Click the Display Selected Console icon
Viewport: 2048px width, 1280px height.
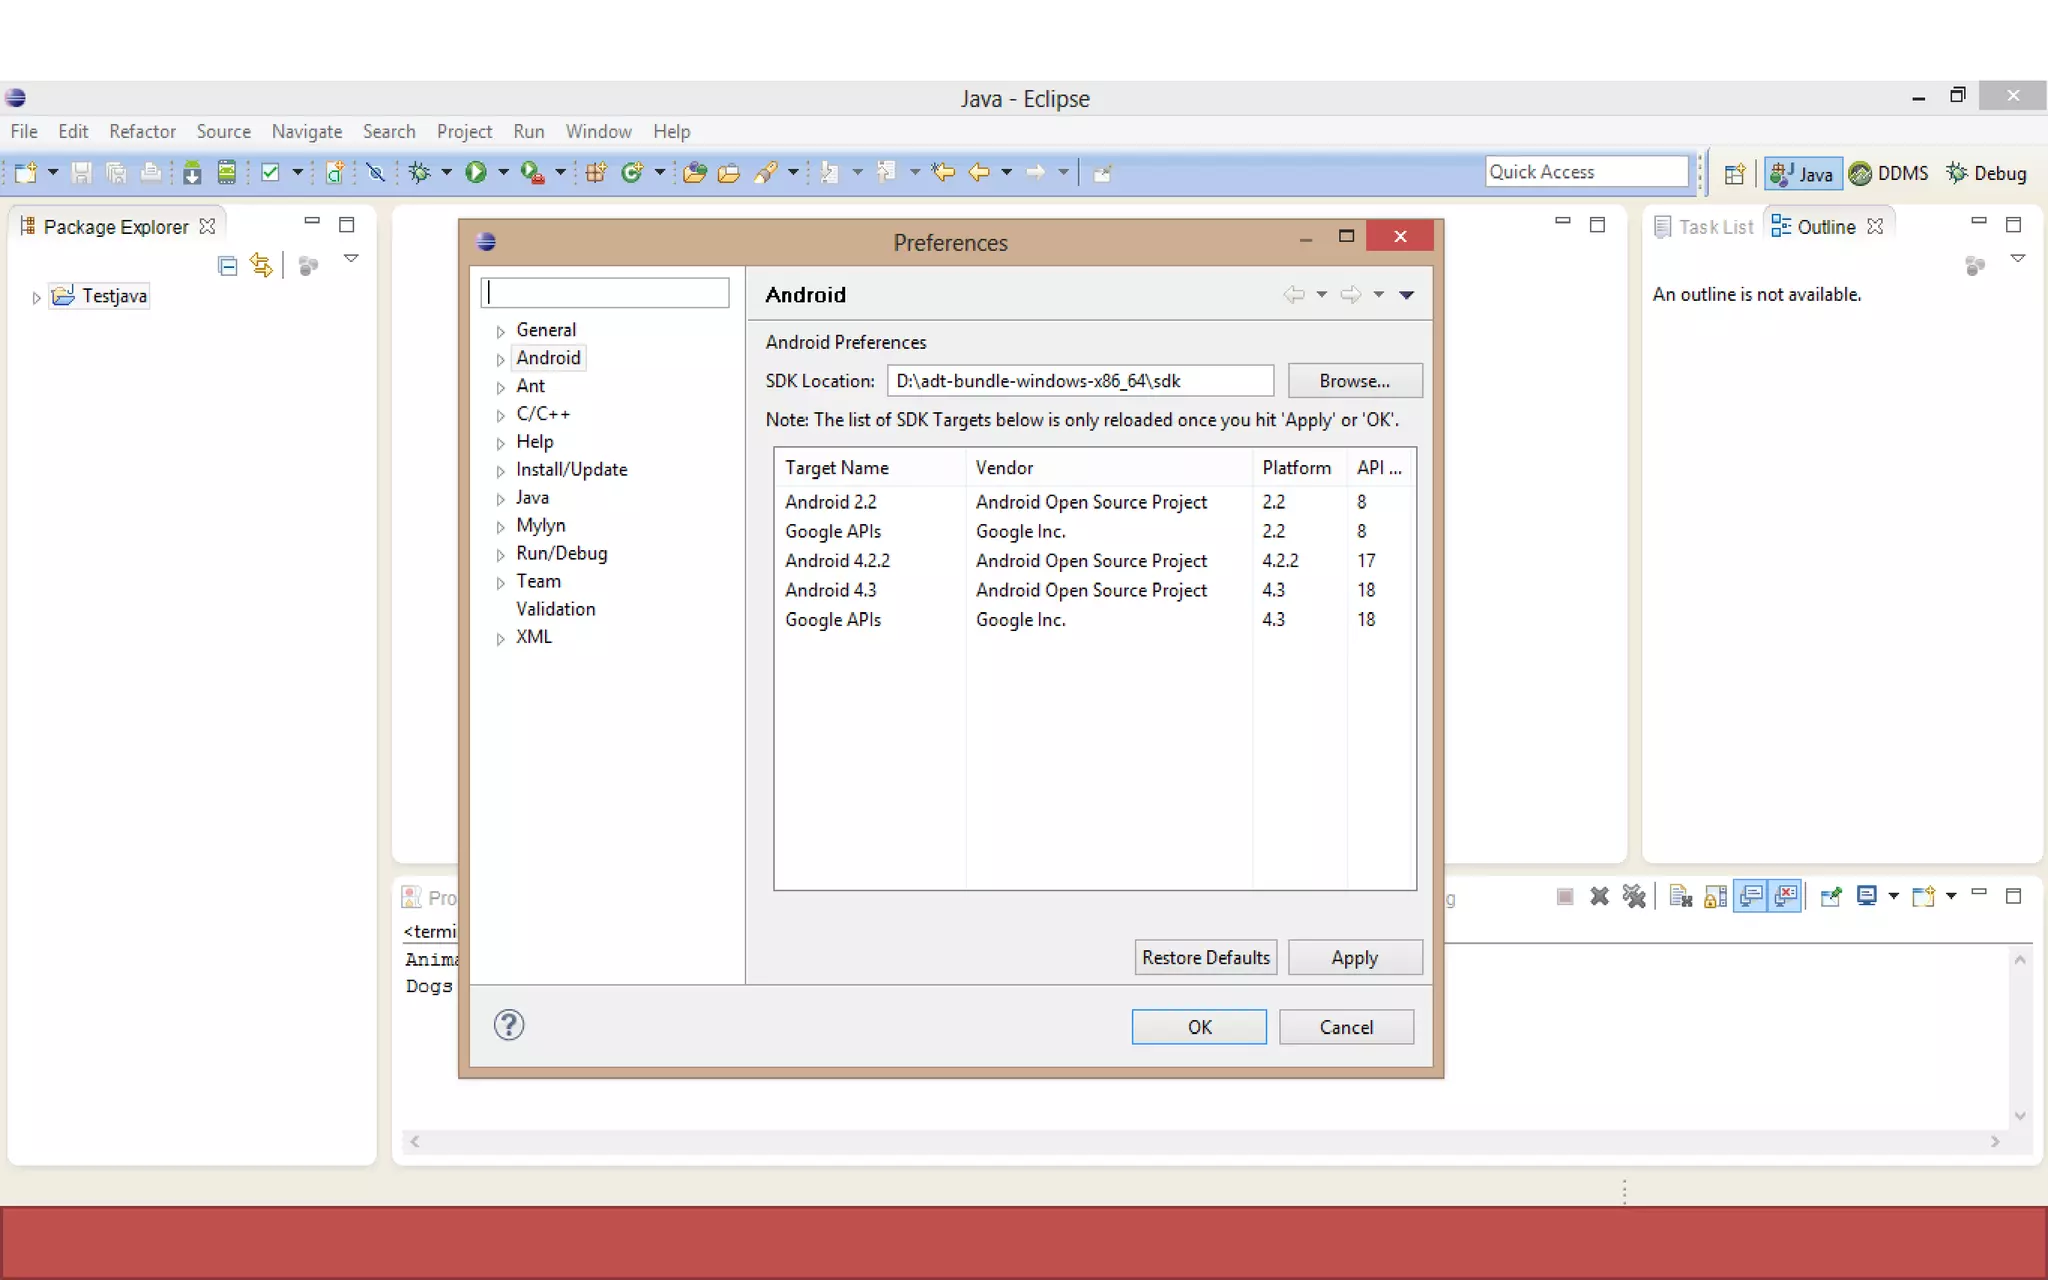click(x=1866, y=897)
